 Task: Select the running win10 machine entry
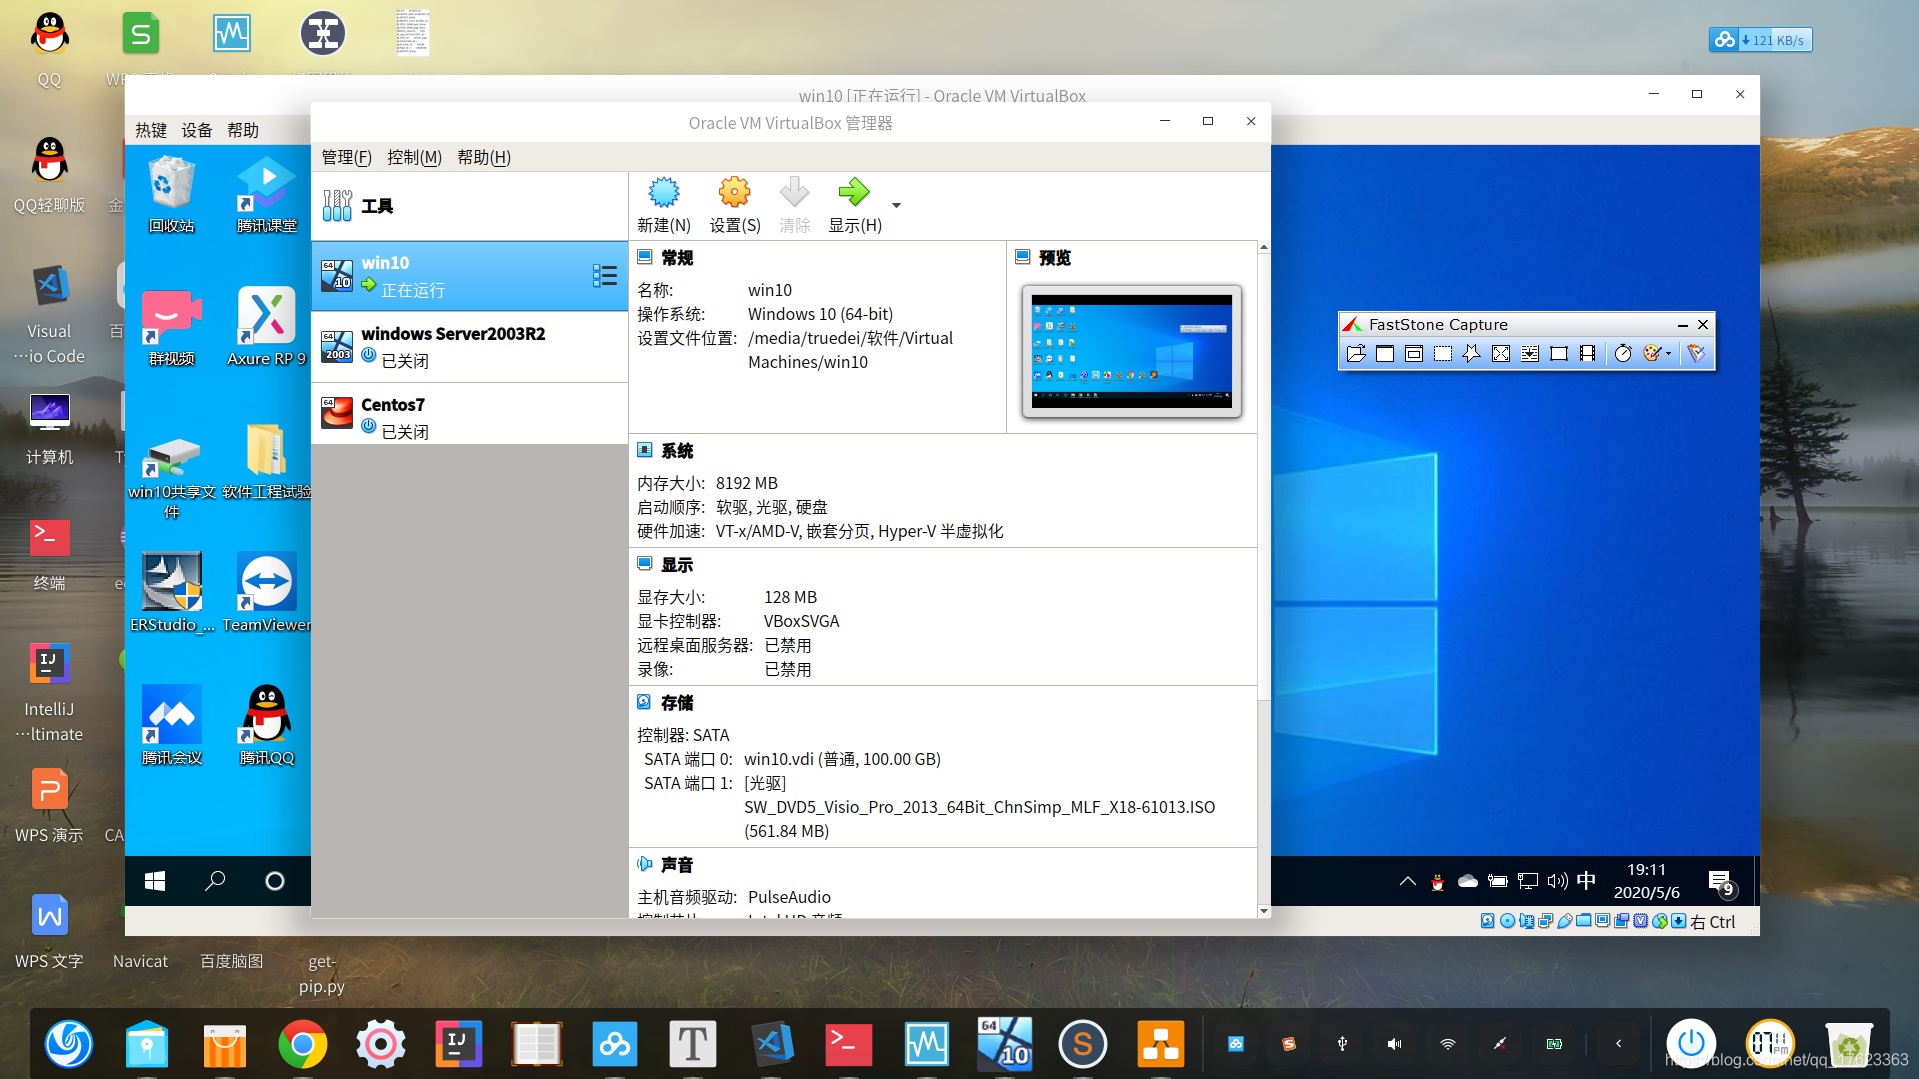[469, 276]
